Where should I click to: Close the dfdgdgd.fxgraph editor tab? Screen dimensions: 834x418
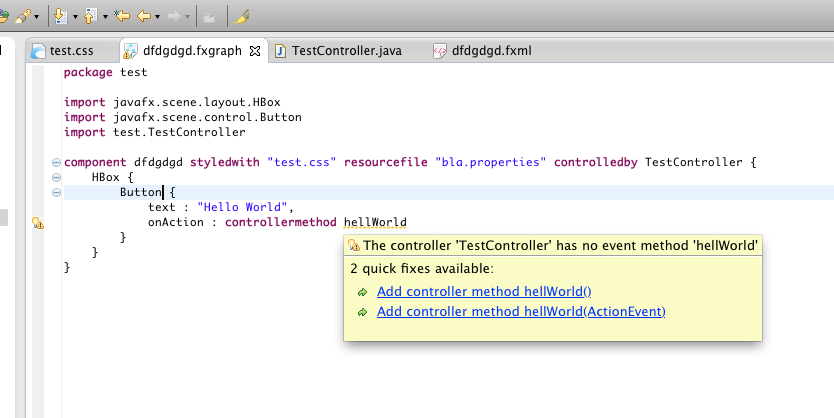[254, 50]
